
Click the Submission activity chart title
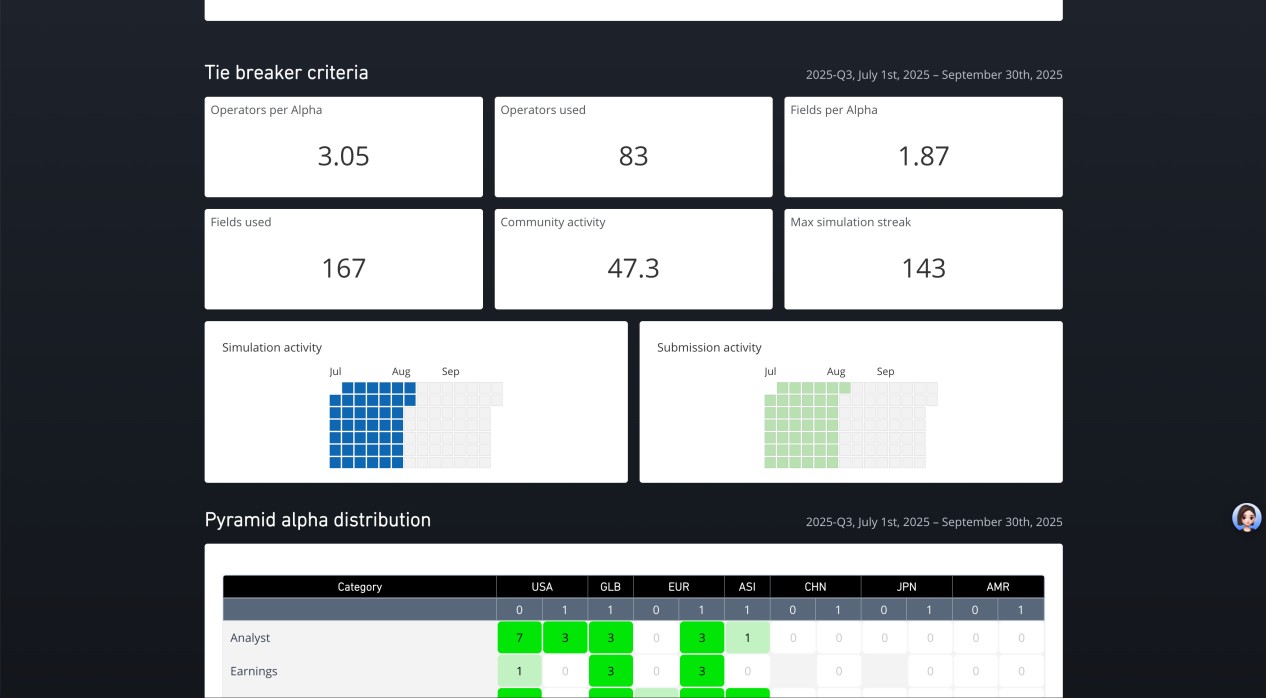click(709, 348)
